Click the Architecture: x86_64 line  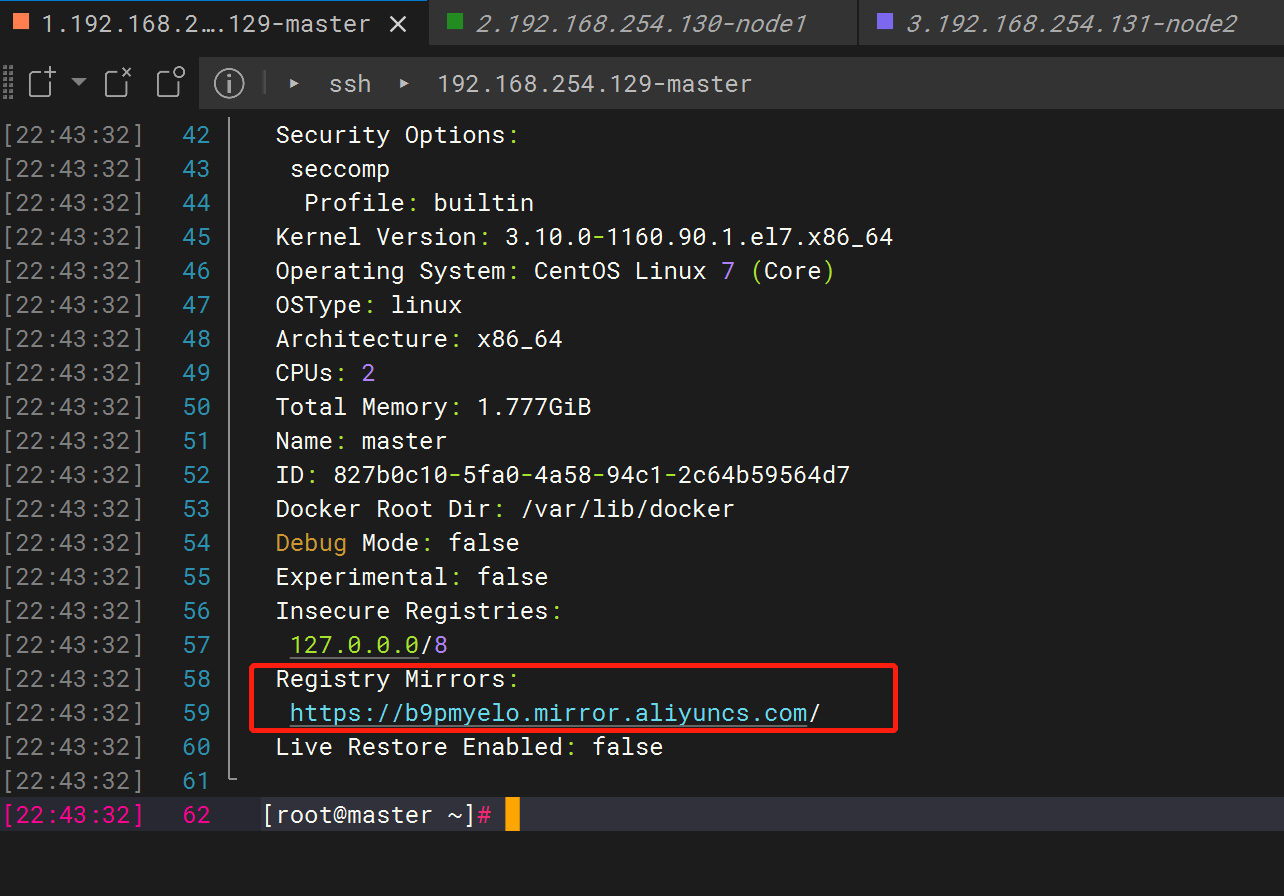tap(419, 339)
